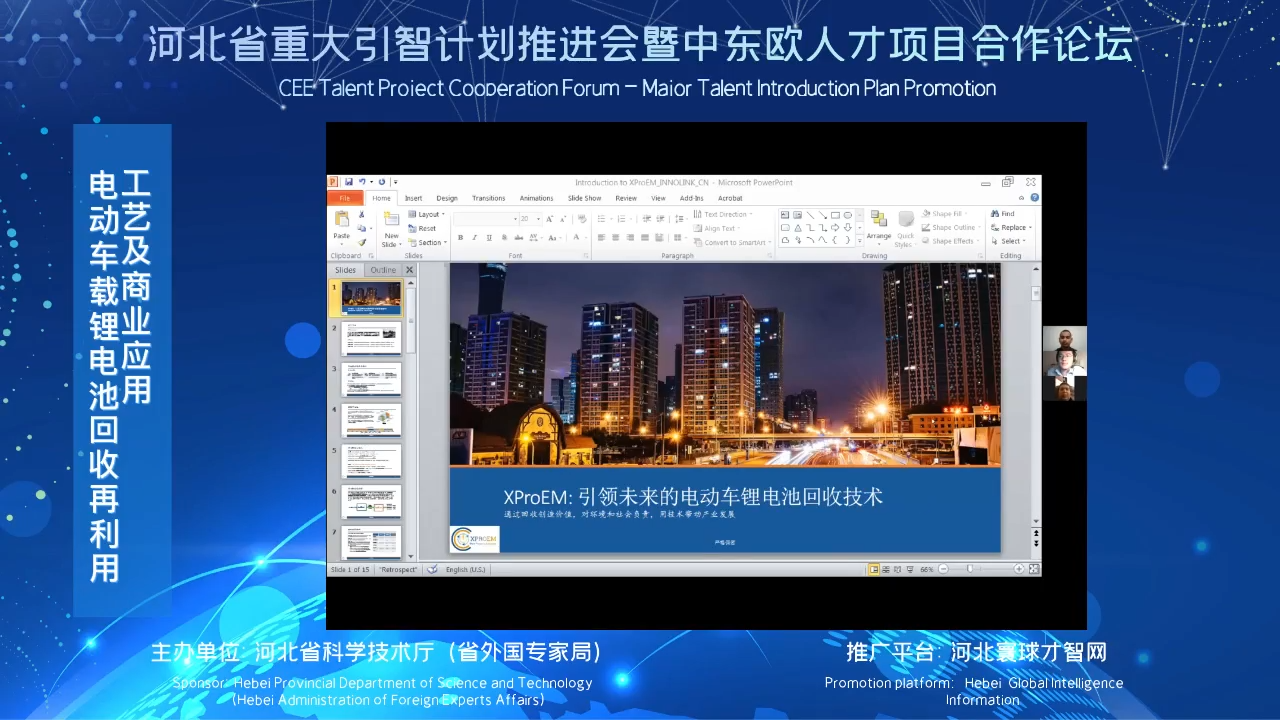Click the Undo icon in Quick Access Toolbar
Viewport: 1280px width, 720px height.
pos(360,182)
